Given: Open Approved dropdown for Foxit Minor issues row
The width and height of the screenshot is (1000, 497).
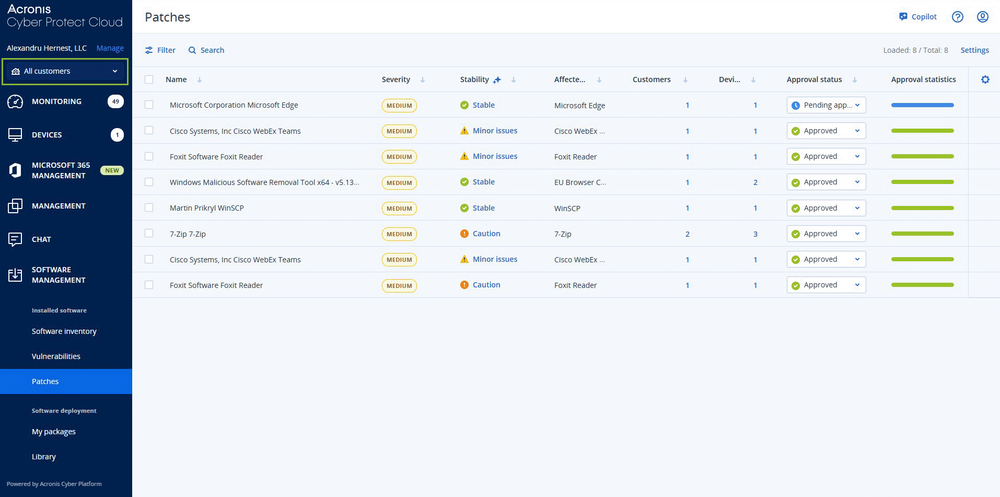Looking at the screenshot, I should 827,156.
